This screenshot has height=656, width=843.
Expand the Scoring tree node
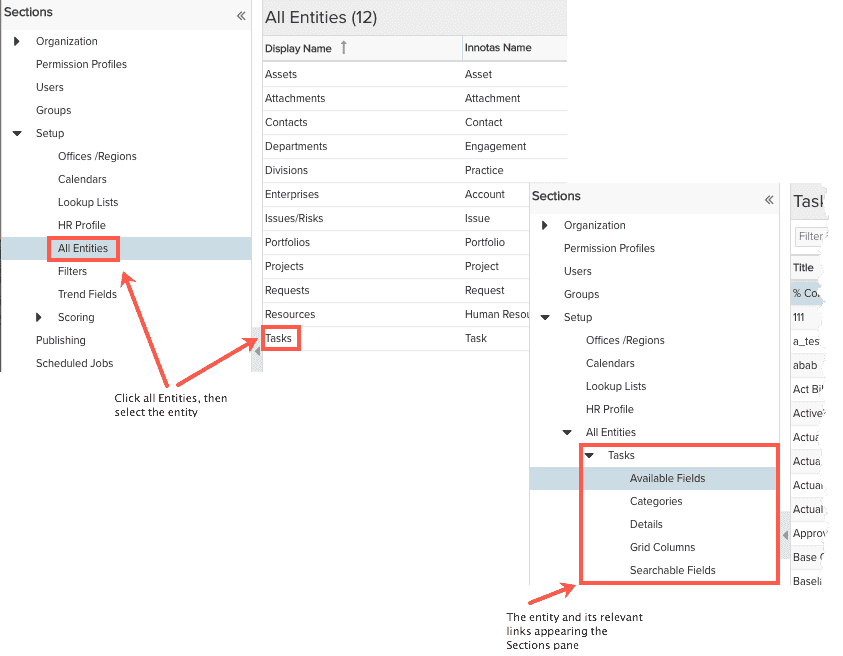coord(38,318)
